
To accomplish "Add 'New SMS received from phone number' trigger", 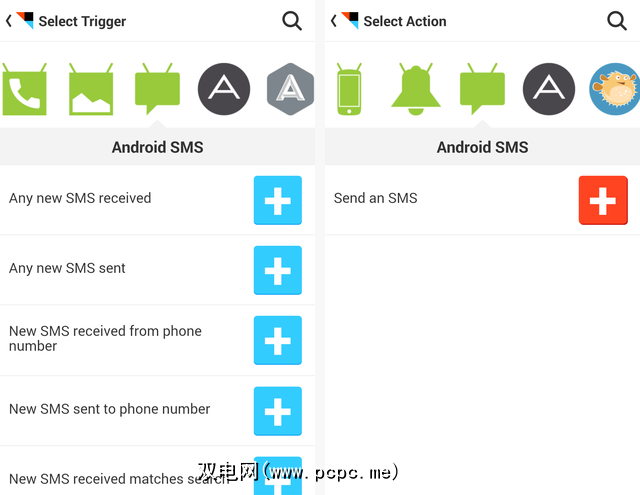I will point(278,340).
